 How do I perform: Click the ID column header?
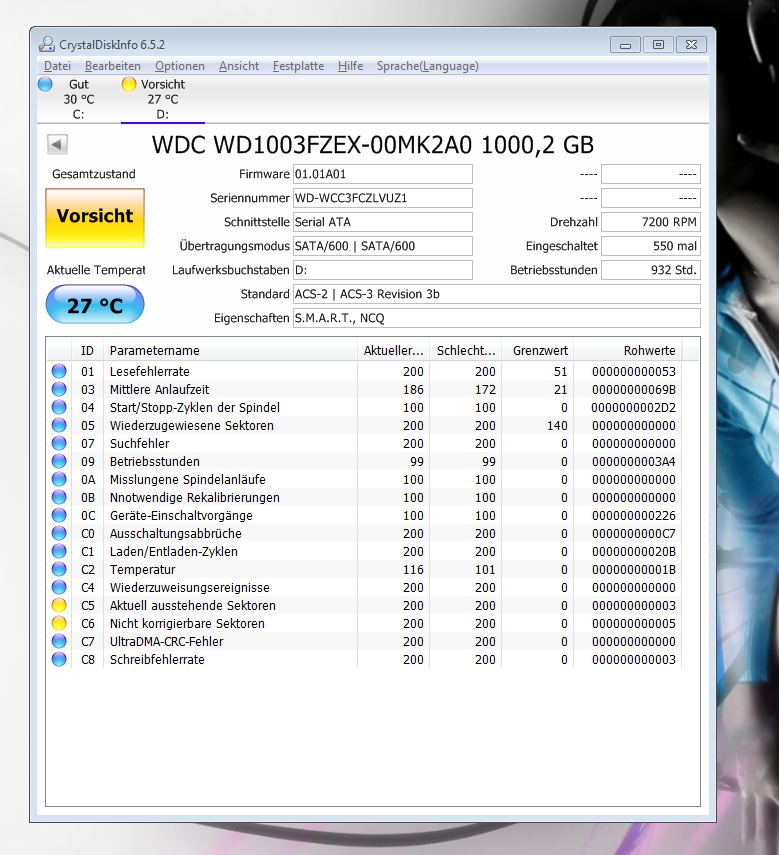coord(87,351)
